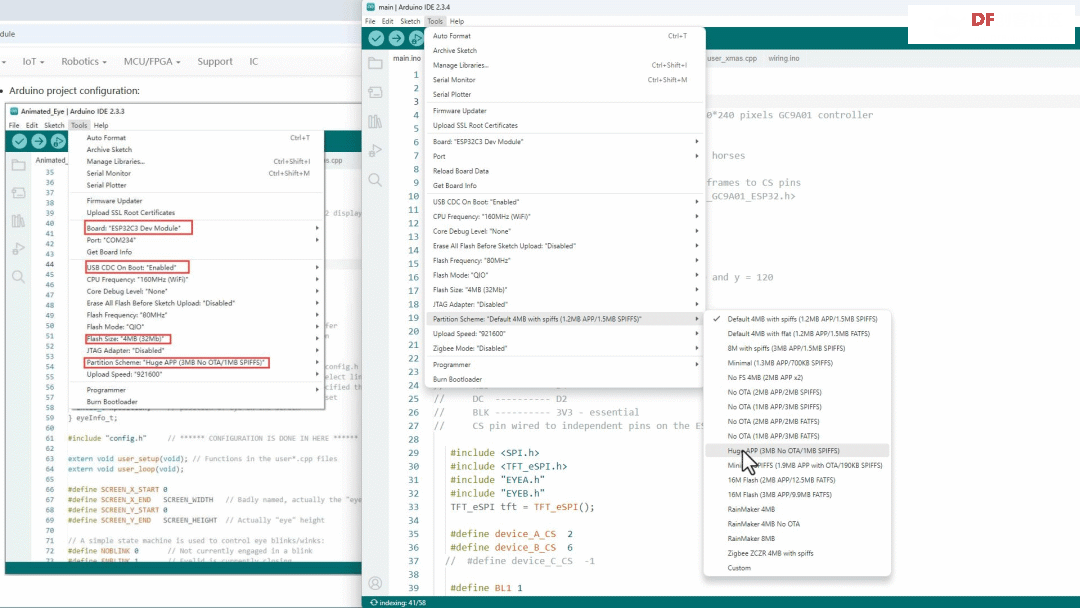The image size is (1080, 608).
Task: Choose Archive Sketch in main Tools menu
Action: [x=565, y=50]
